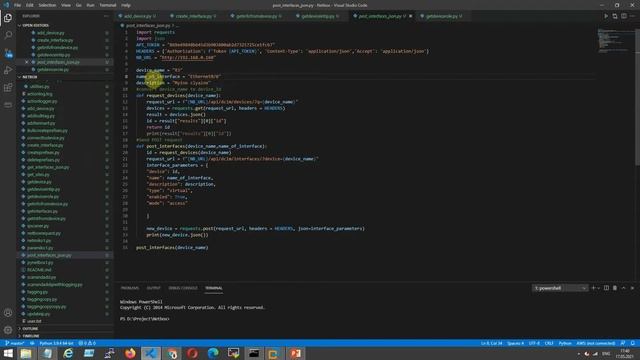Click the synchronize changes icon in status bar
This screenshot has height=360, width=640.
point(32,343)
